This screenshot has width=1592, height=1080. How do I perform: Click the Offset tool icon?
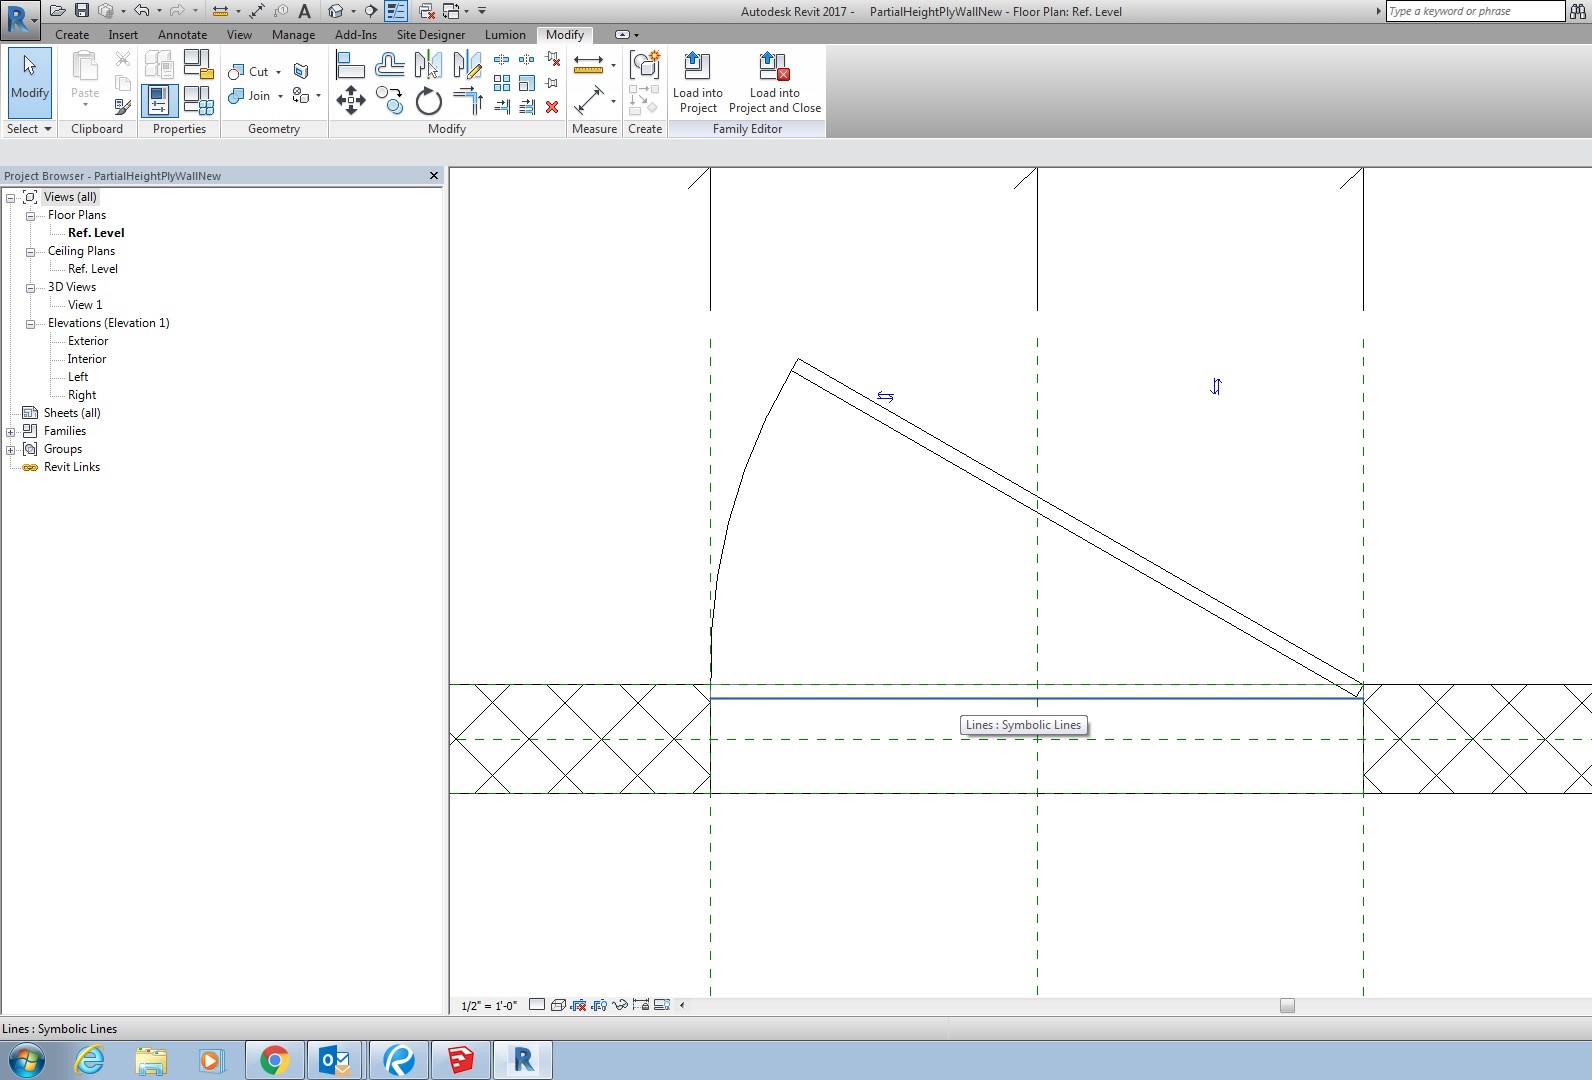pyautogui.click(x=389, y=66)
